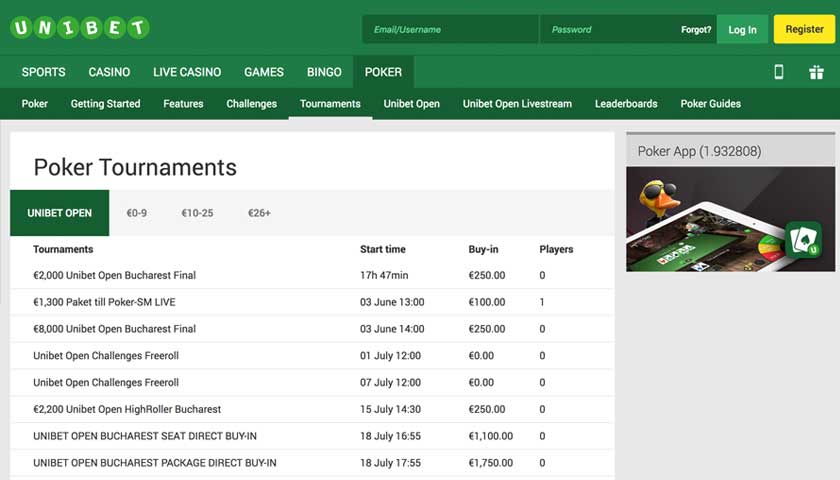Screen dimensions: 840x480
Task: Click the Poker Tournaments heading
Action: coord(135,167)
